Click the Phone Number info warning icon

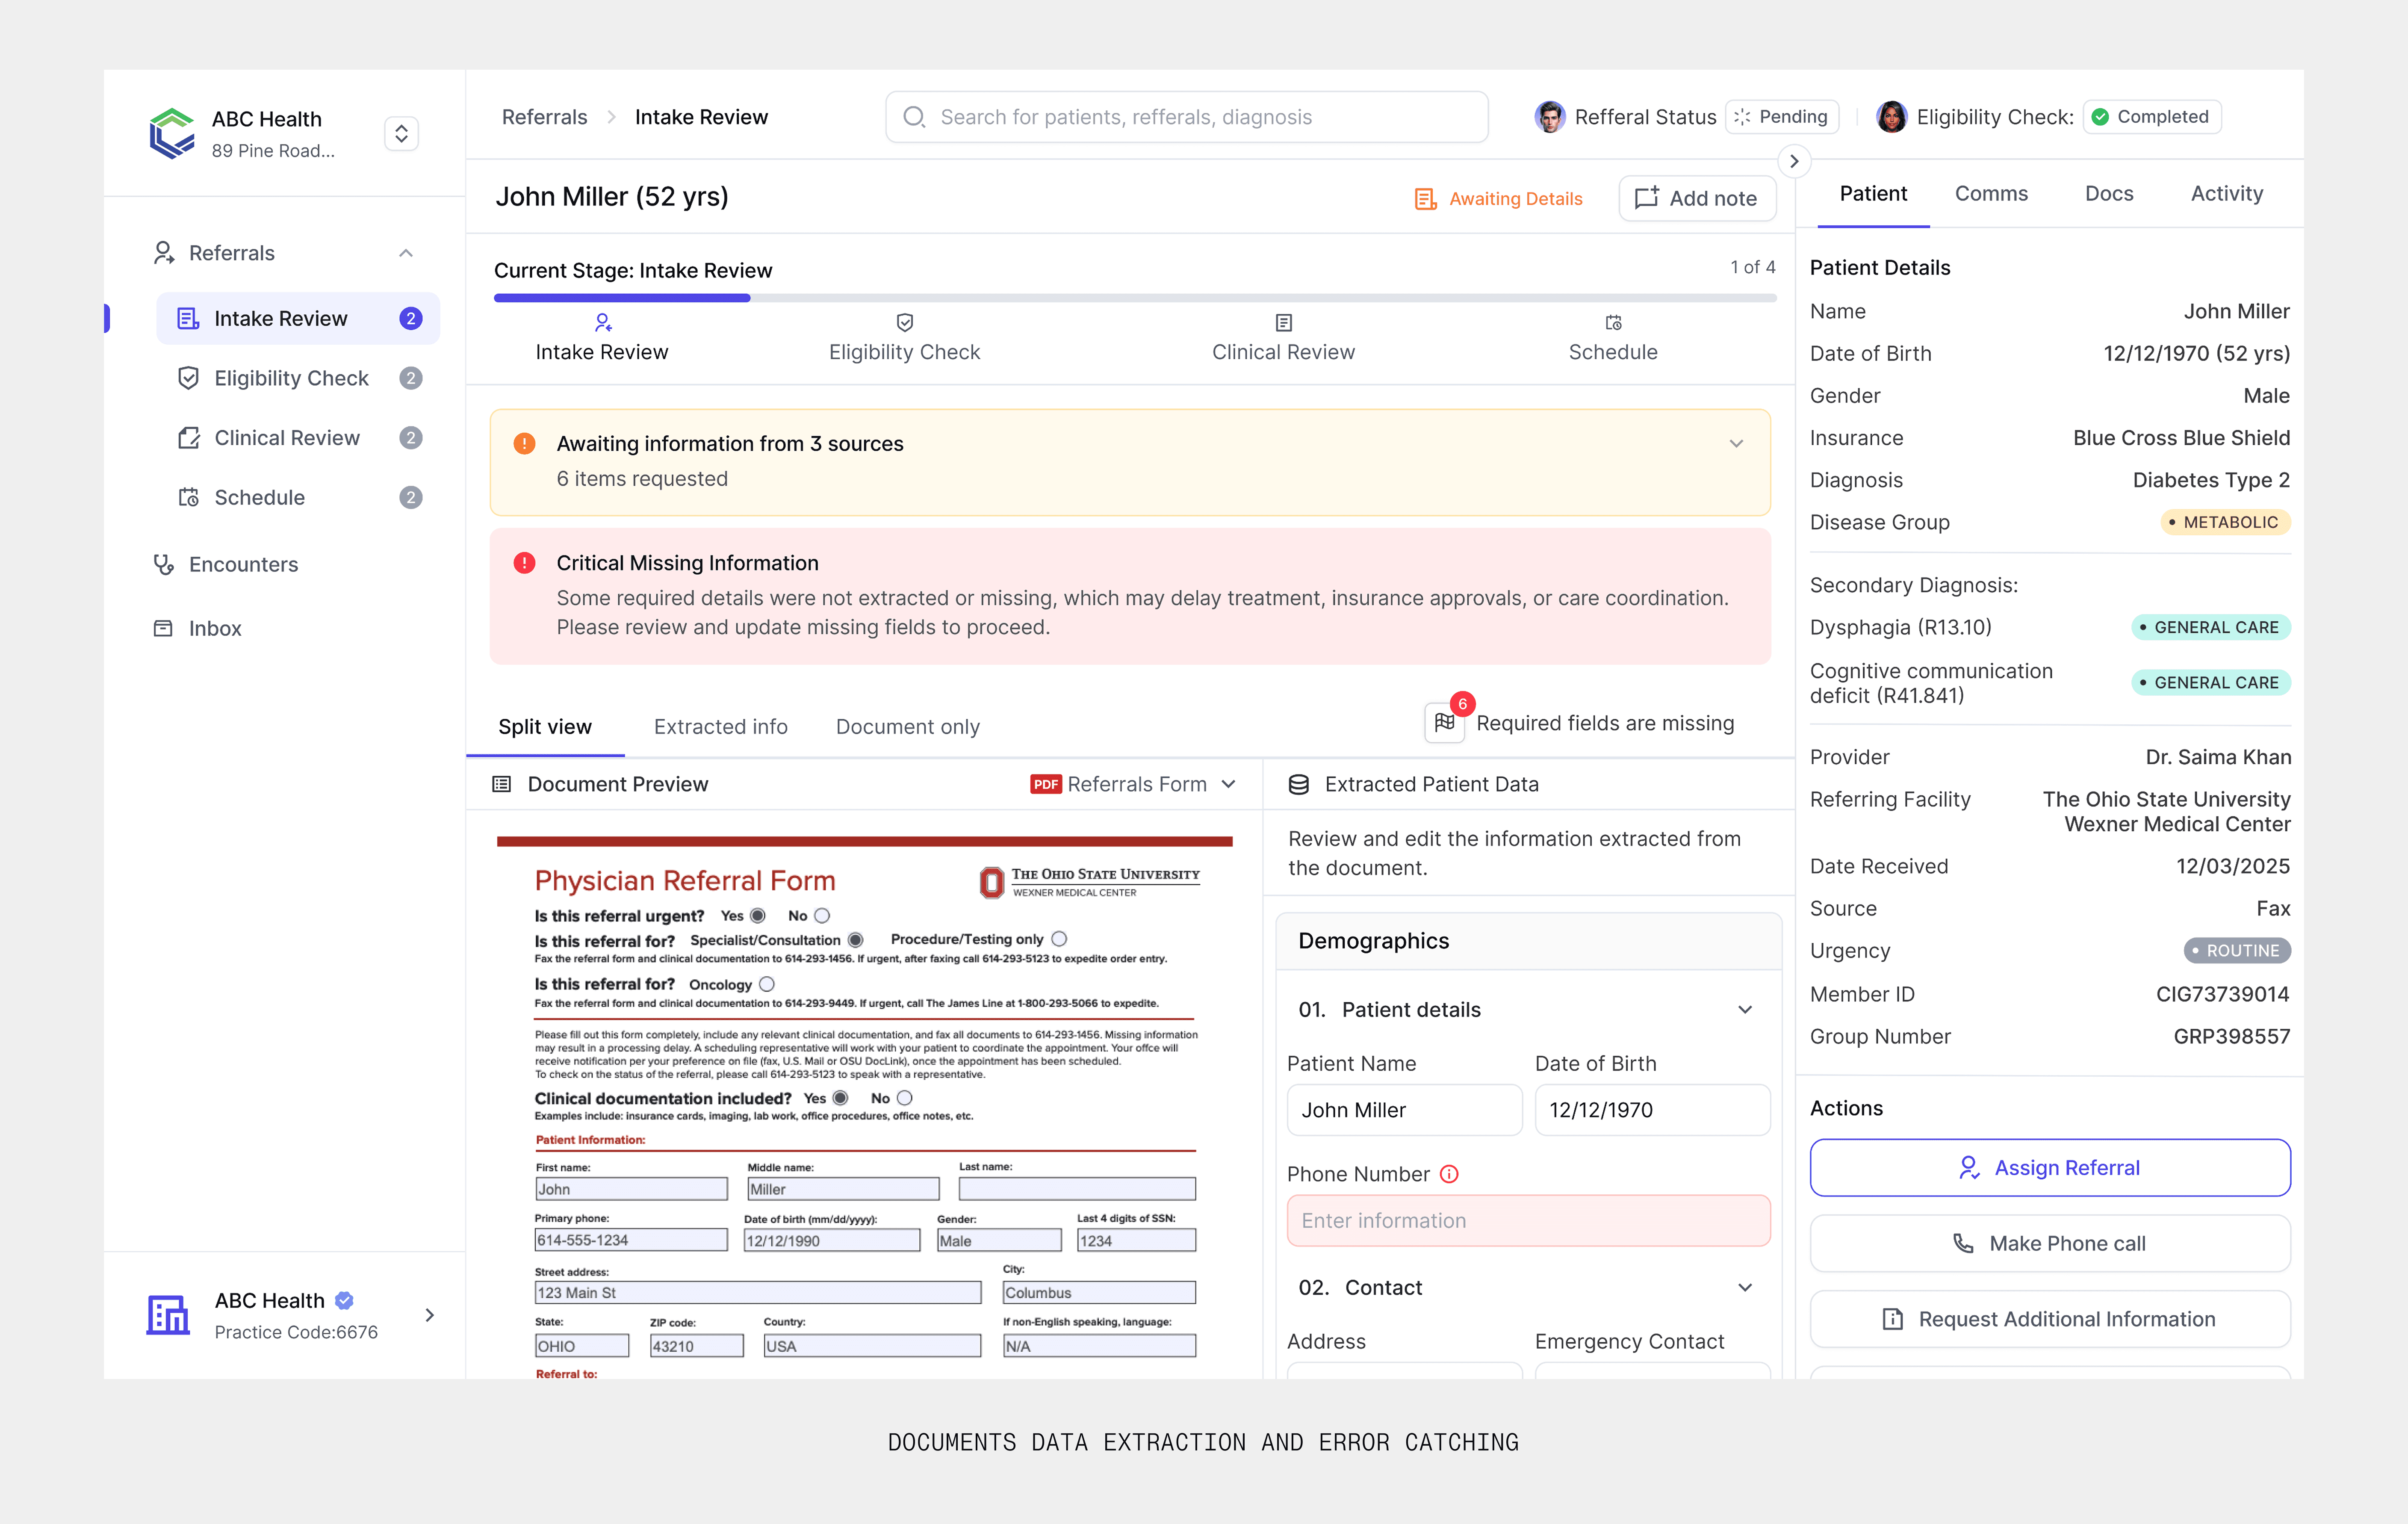[x=1449, y=1174]
